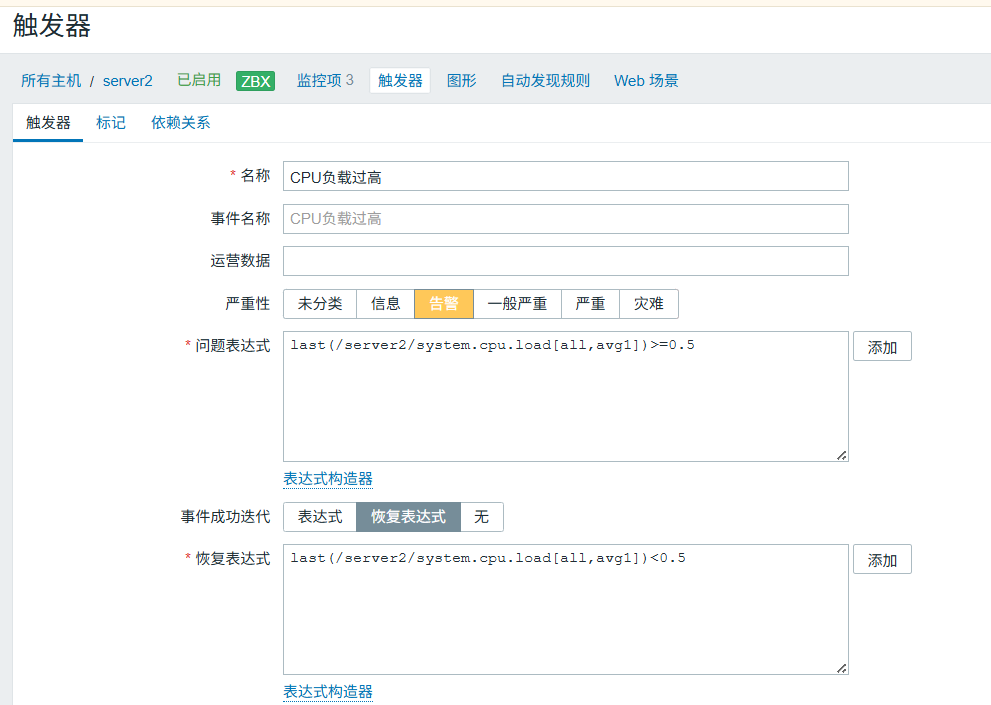The width and height of the screenshot is (991, 705).
Task: Set severity to 灾难
Action: tap(649, 304)
